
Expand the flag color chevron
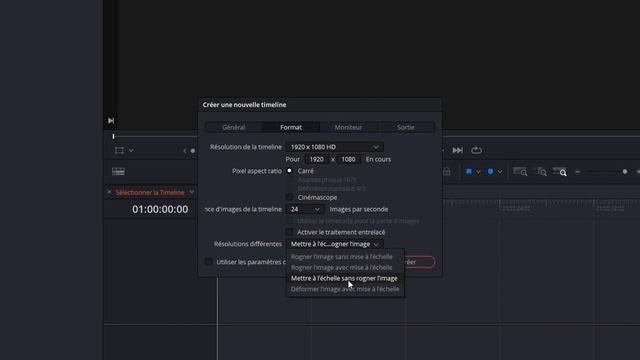coord(478,172)
